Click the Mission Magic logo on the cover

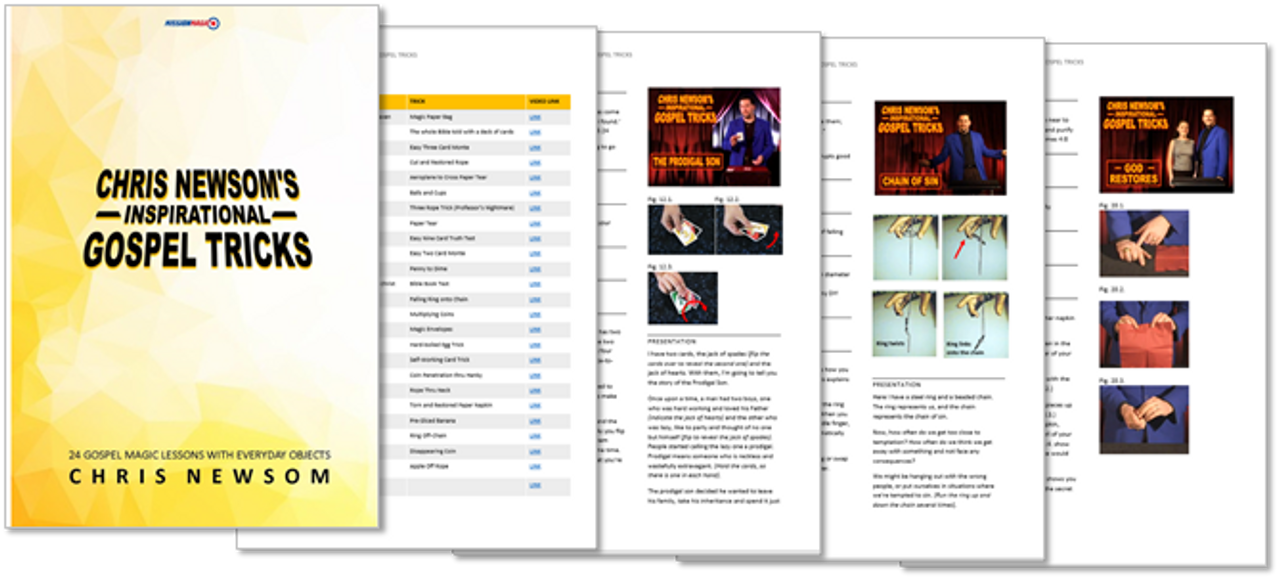click(193, 22)
